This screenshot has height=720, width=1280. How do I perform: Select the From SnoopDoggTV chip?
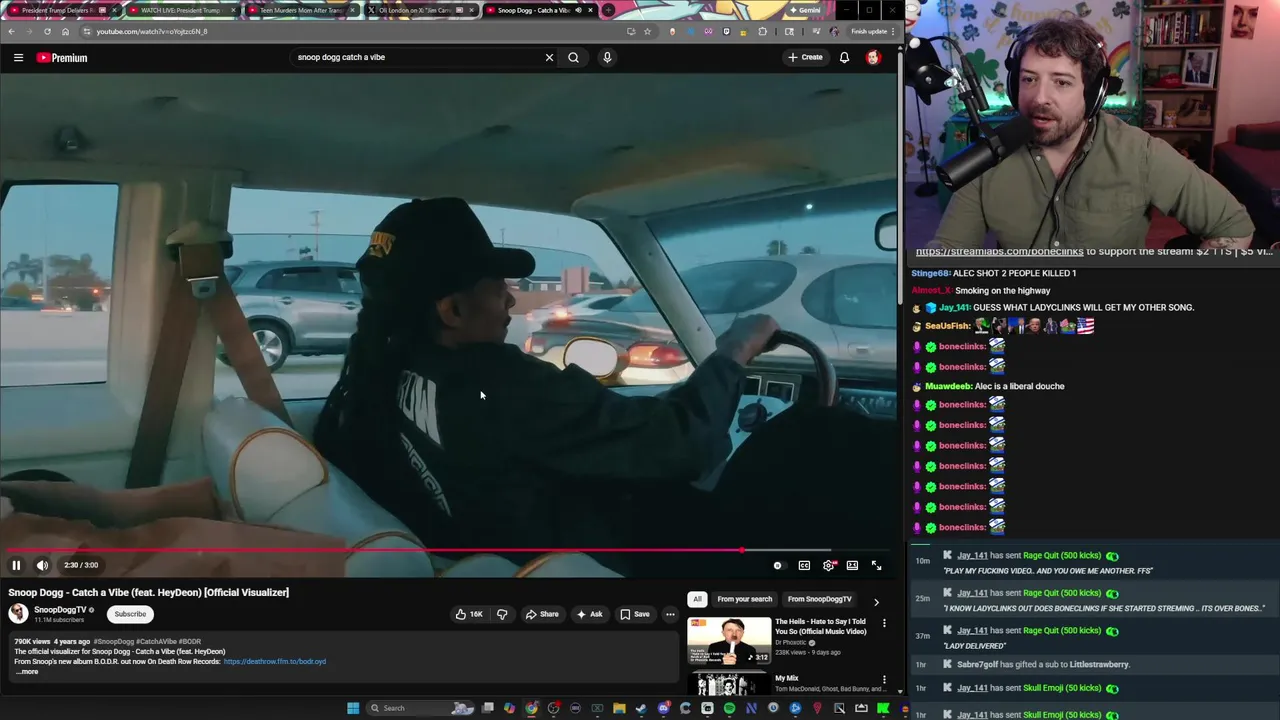820,599
